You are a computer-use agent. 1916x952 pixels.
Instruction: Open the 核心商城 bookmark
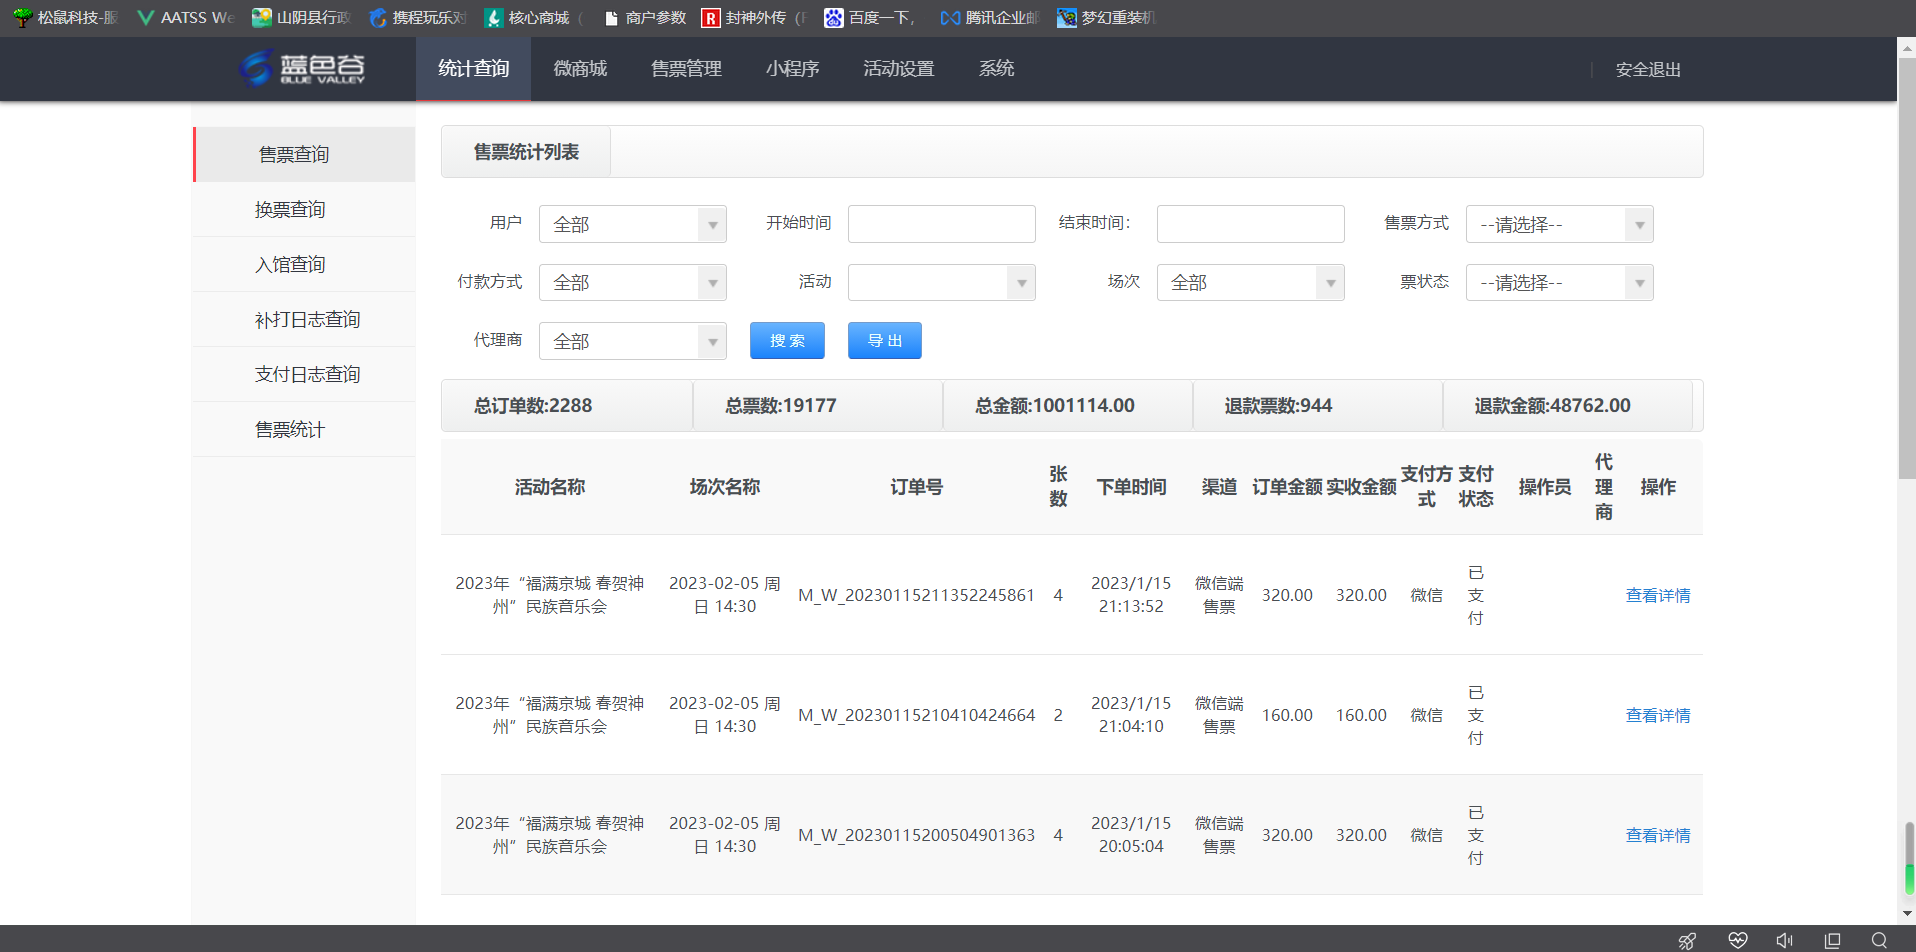point(534,18)
